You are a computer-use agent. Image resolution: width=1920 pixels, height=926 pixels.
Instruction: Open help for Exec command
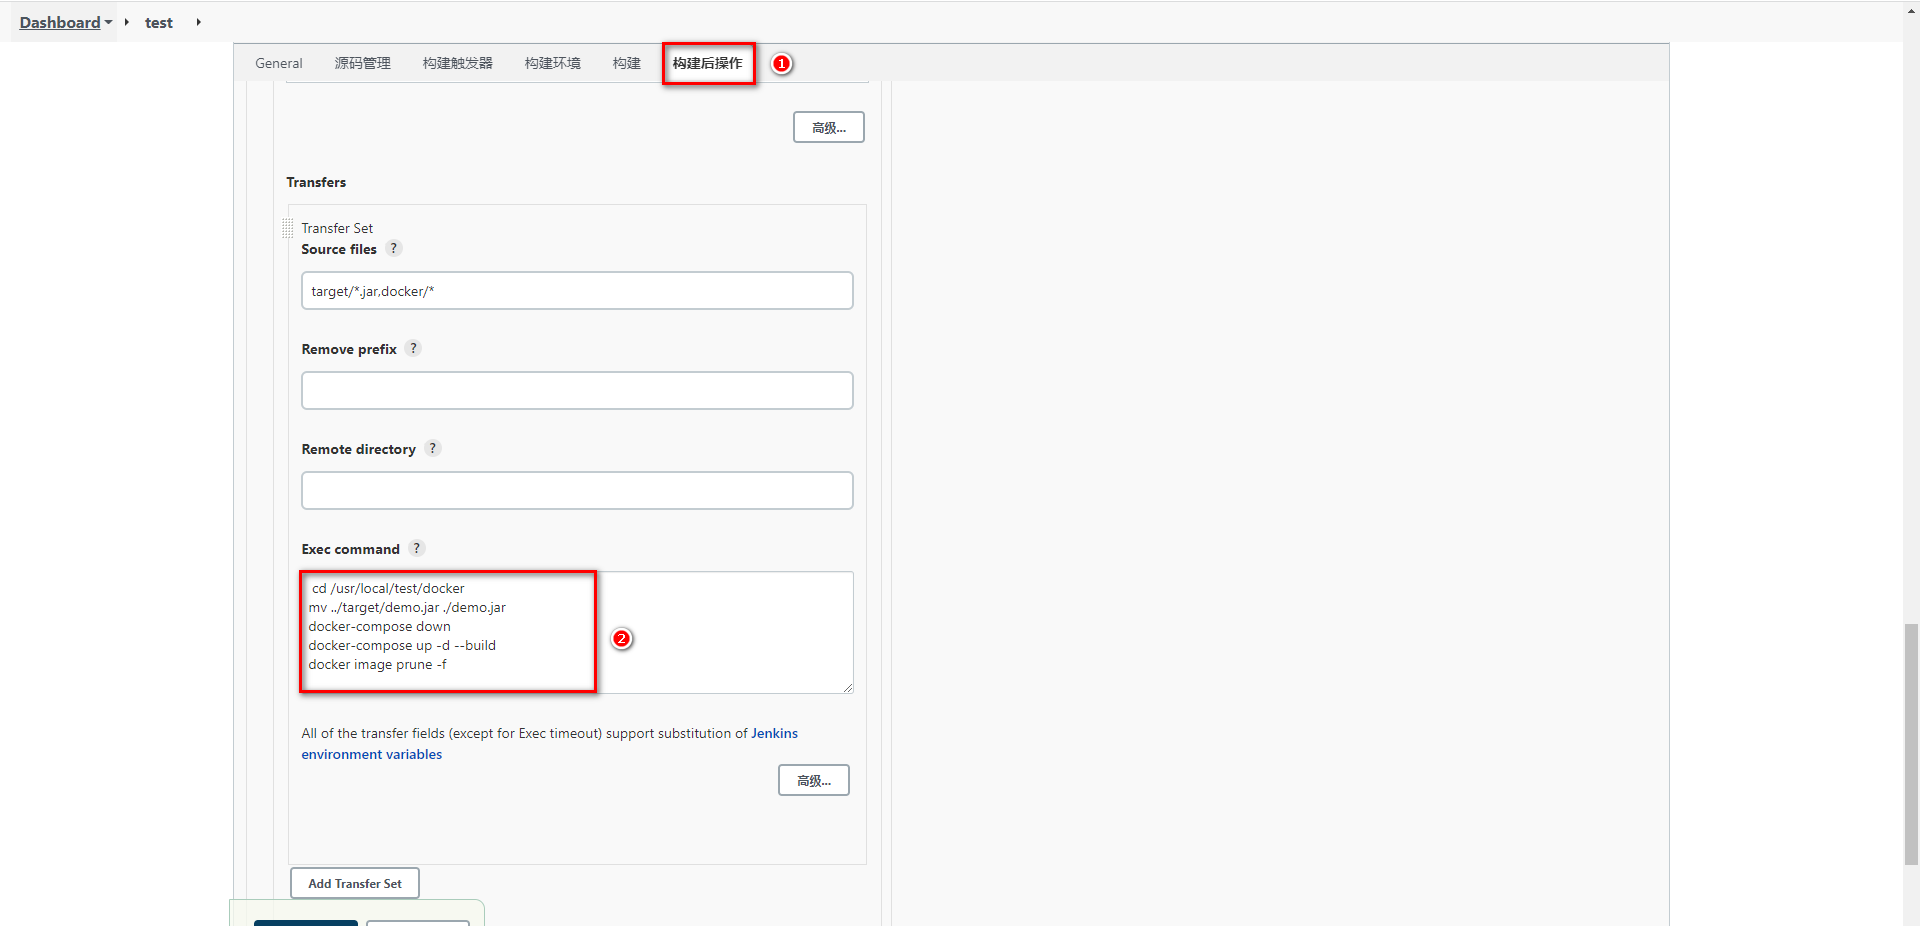click(417, 548)
